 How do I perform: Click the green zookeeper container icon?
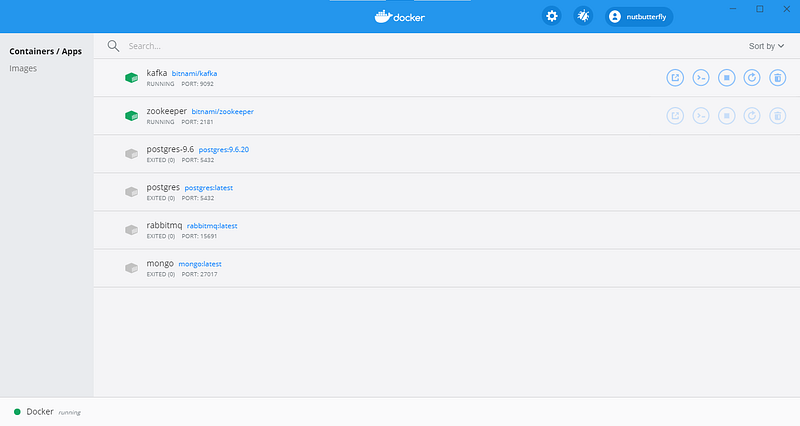tap(132, 116)
